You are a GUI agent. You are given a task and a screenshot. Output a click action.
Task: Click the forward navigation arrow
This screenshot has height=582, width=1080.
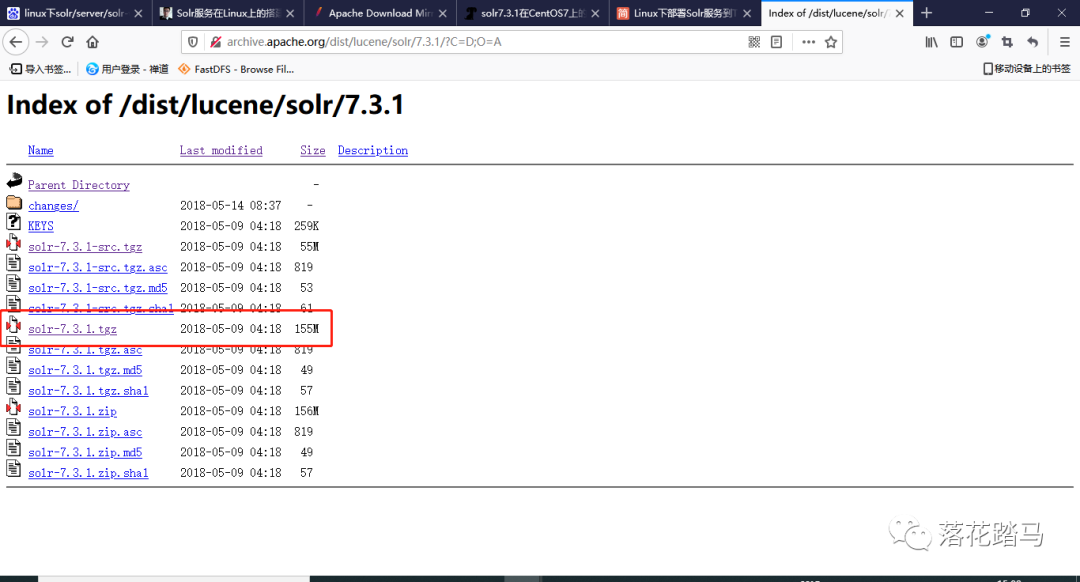(x=42, y=42)
